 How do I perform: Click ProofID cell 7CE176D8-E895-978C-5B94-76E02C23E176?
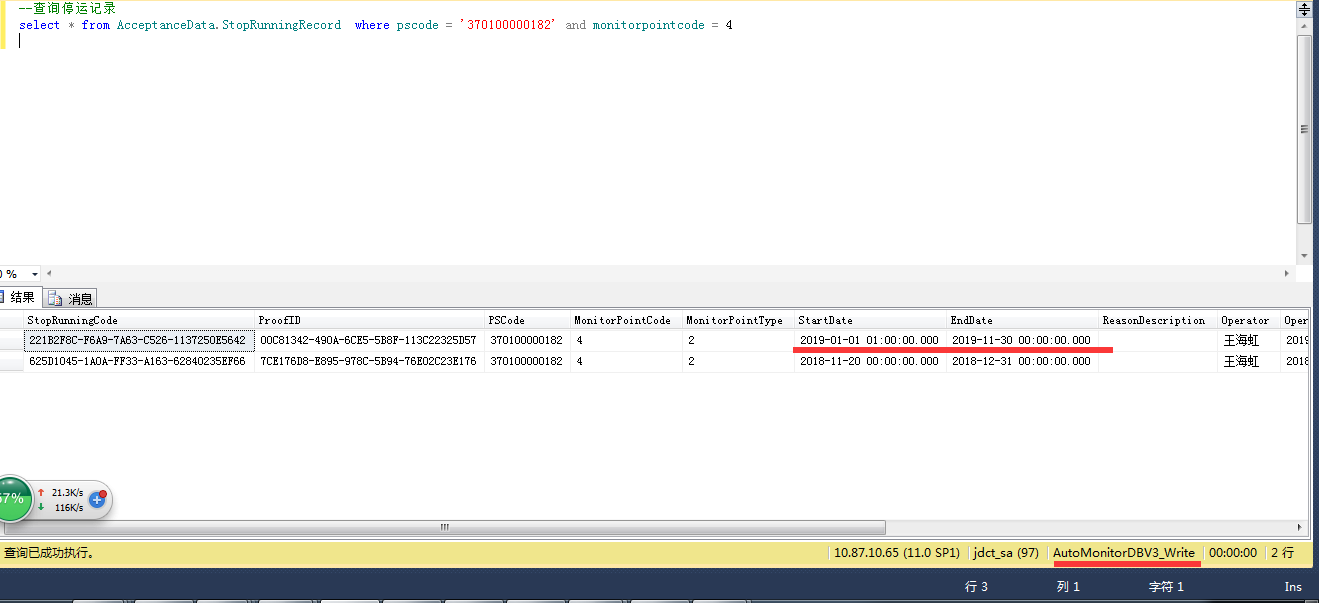tap(369, 361)
